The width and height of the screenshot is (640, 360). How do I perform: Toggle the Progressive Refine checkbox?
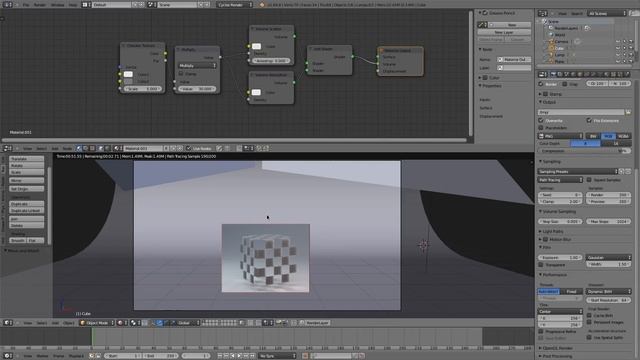[x=541, y=331]
